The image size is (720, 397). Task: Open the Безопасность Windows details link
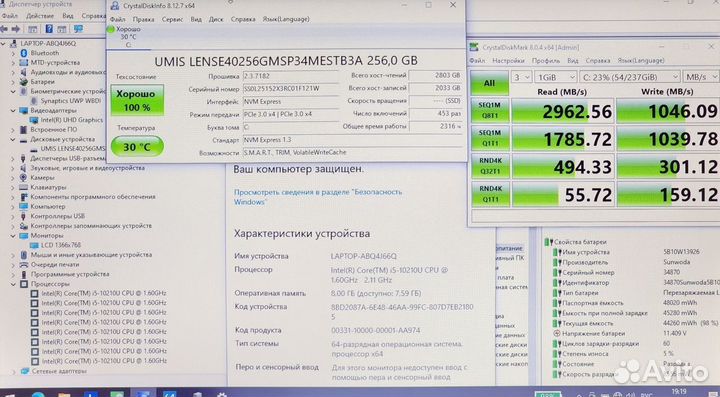318,197
